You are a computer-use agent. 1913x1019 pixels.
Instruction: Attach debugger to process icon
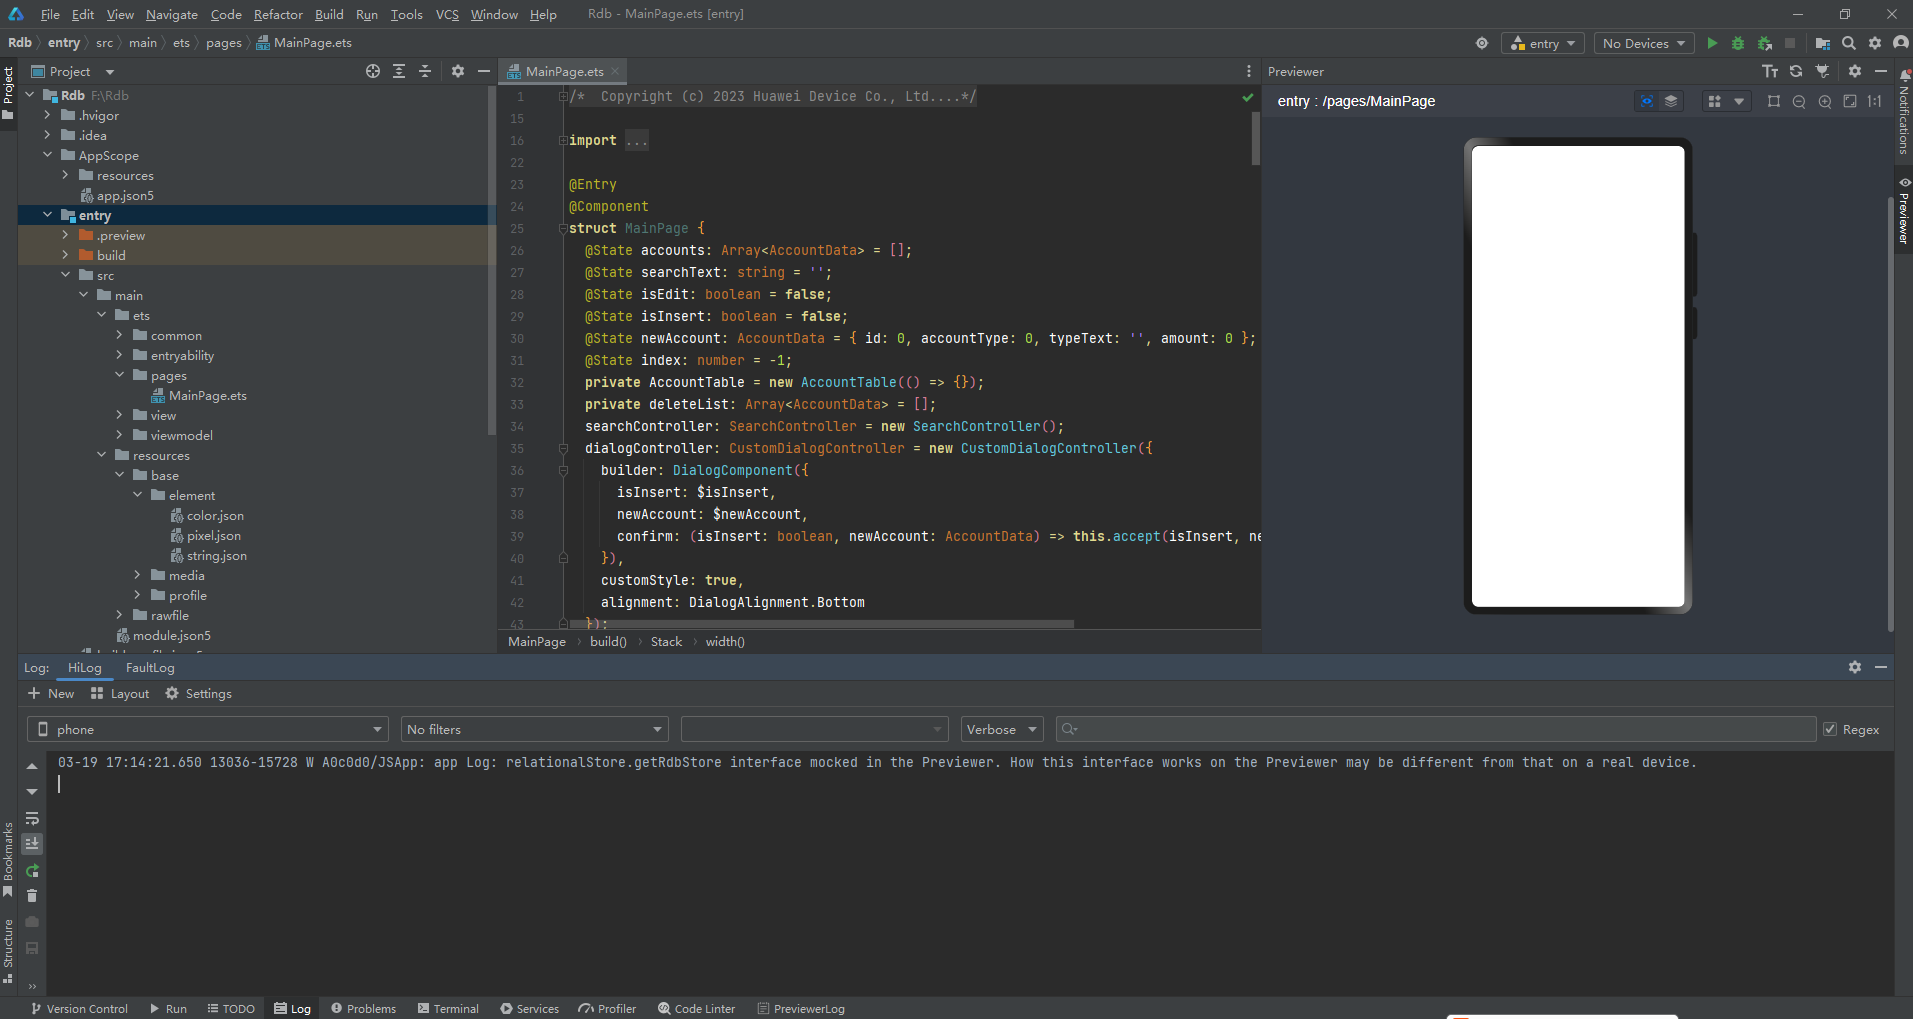click(1765, 43)
